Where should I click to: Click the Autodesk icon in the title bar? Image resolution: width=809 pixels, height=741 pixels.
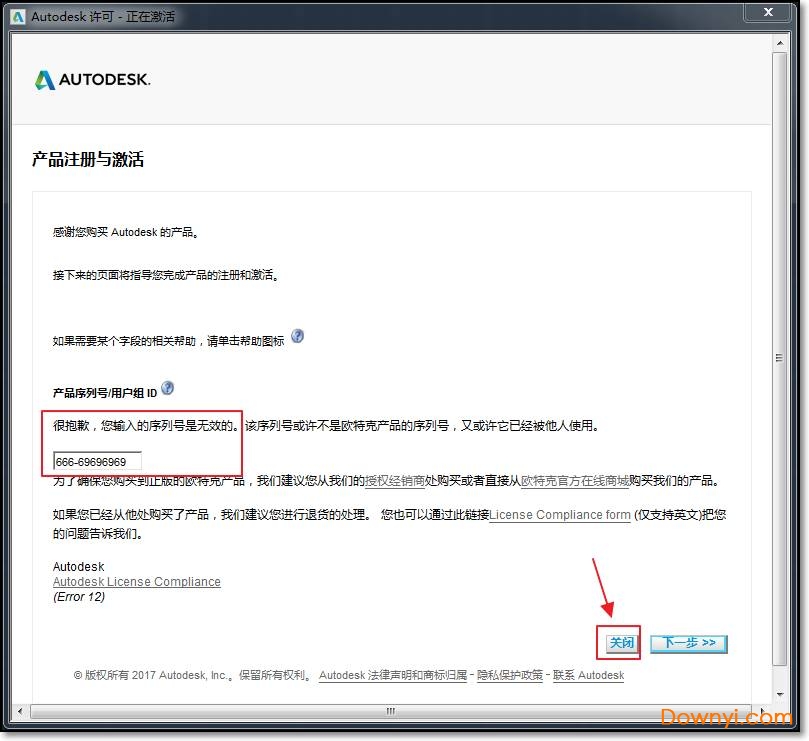[18, 17]
